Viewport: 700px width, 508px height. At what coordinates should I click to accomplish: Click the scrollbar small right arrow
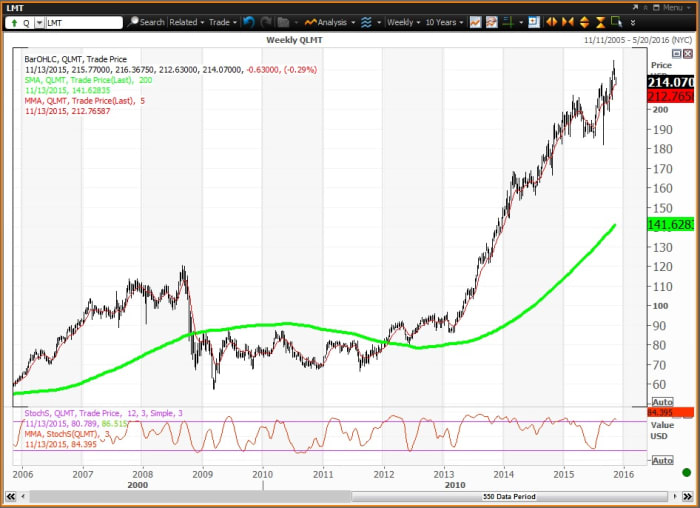point(675,496)
